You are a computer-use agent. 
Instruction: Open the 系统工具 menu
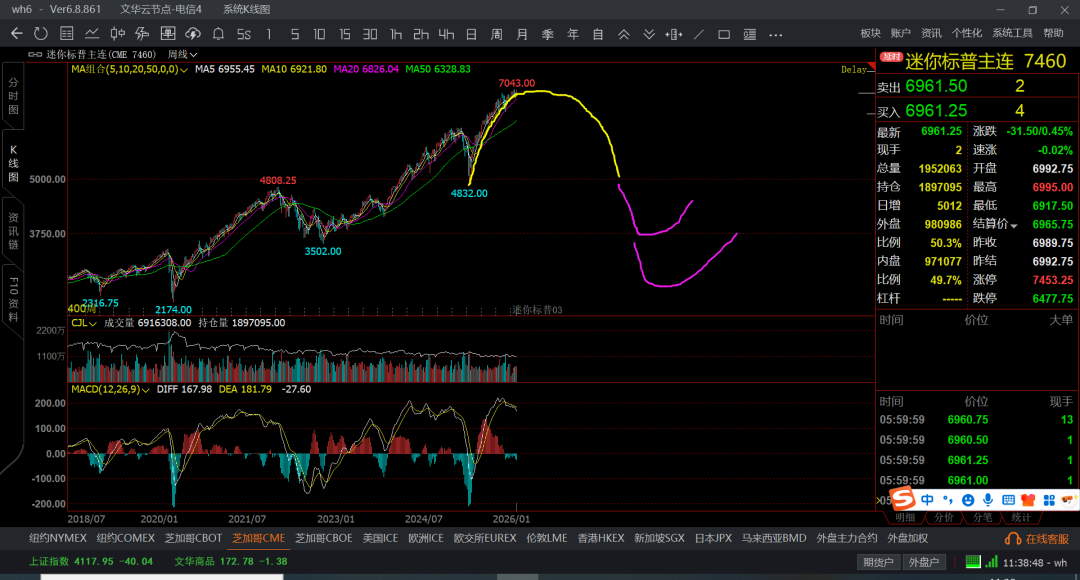click(x=1012, y=33)
